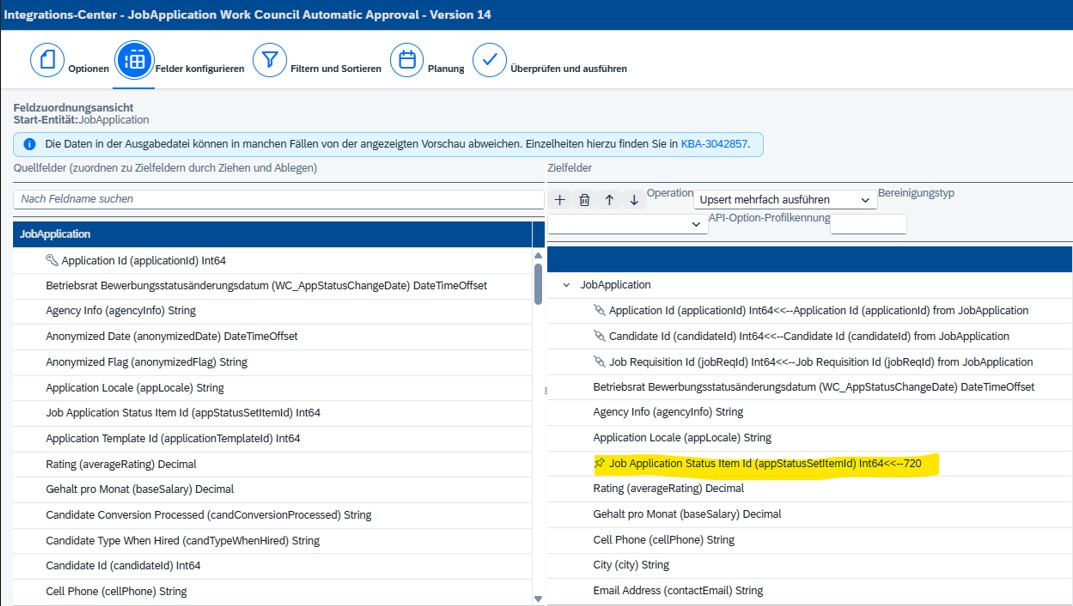Move field up with arrow icon

tap(609, 200)
